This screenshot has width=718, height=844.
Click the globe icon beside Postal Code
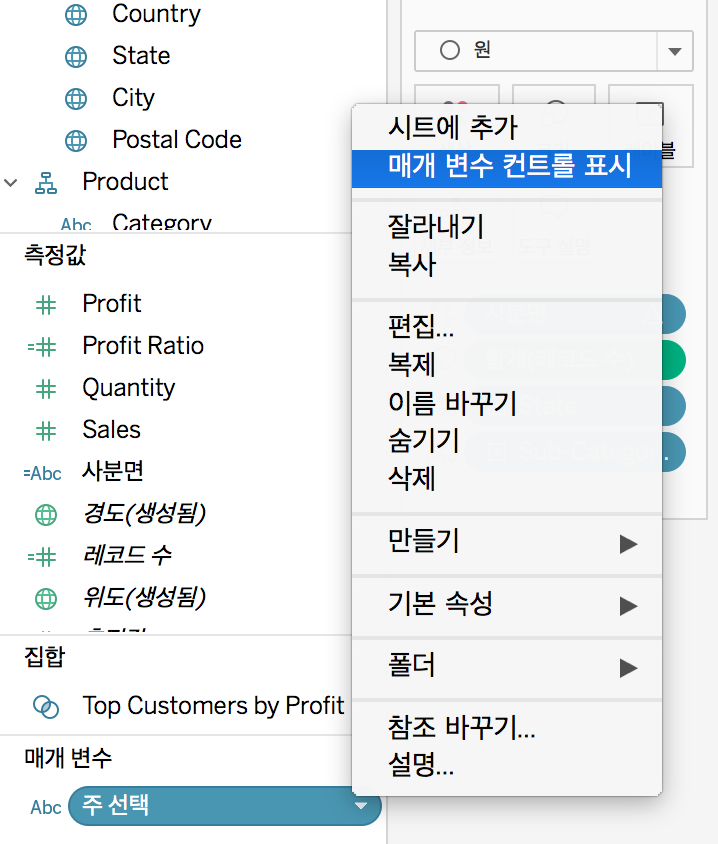(x=76, y=140)
